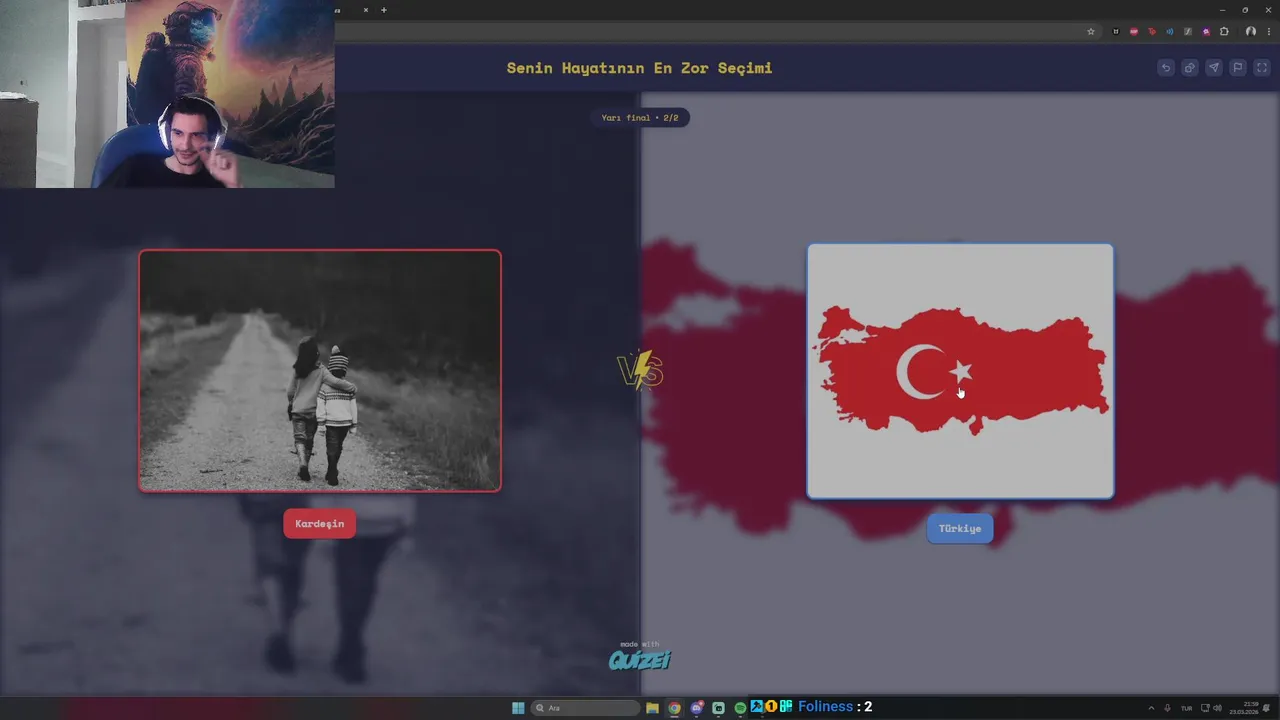
Task: Open the notifications bell icon
Action: pos(1267,708)
